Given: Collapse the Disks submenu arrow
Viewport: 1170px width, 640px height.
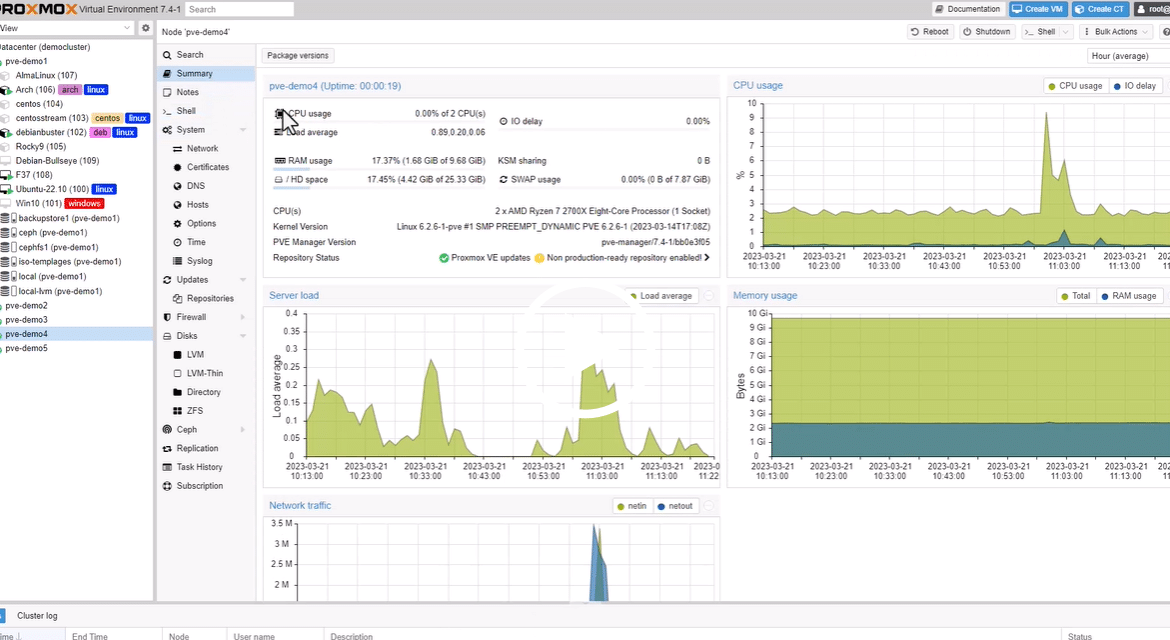Looking at the screenshot, I should click(243, 336).
